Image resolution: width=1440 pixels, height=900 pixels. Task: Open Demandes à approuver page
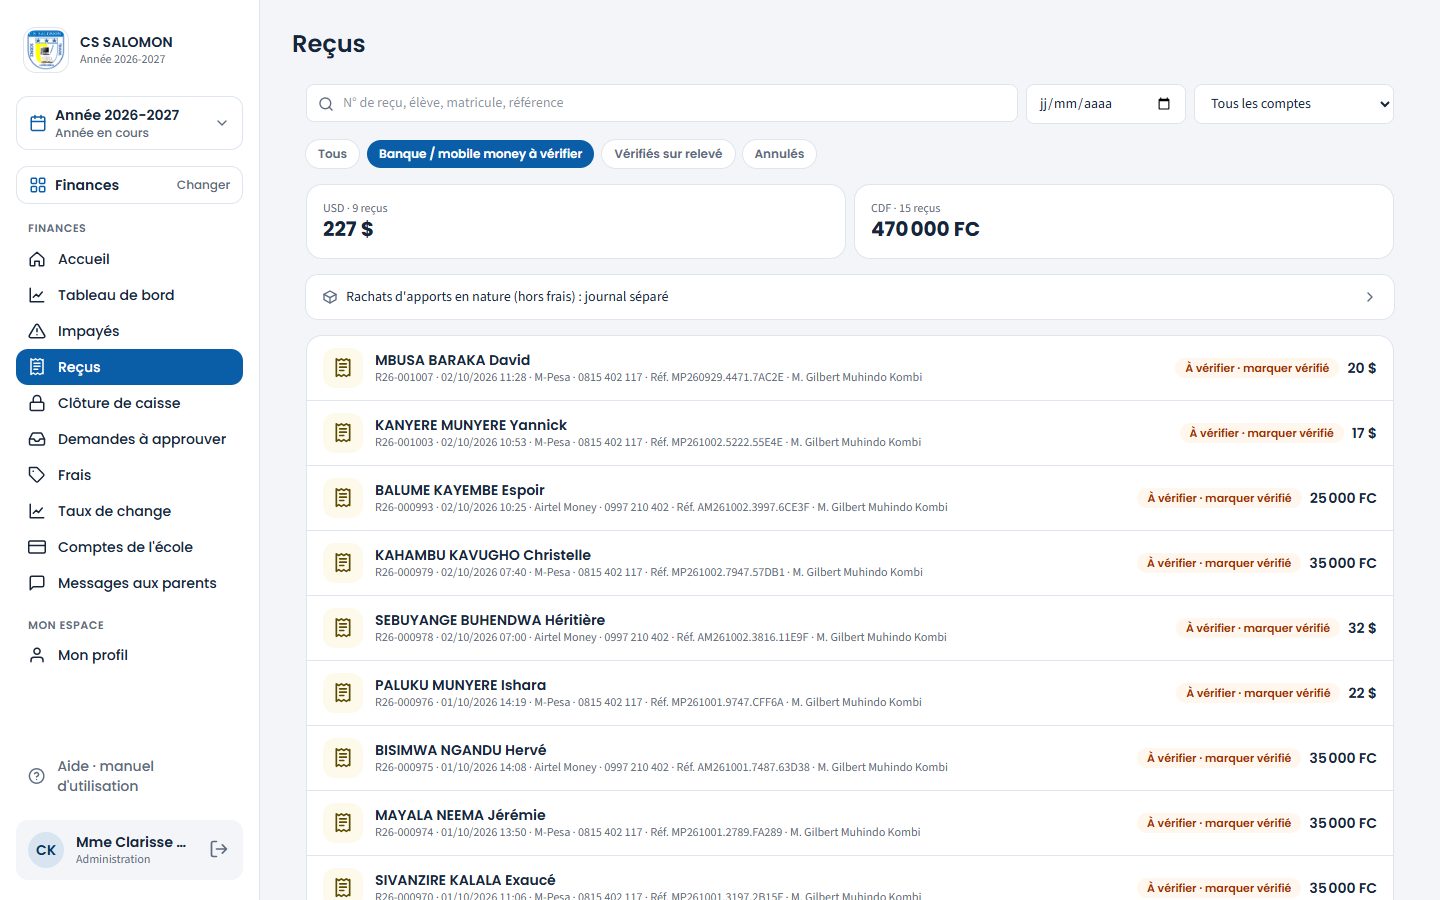click(129, 439)
